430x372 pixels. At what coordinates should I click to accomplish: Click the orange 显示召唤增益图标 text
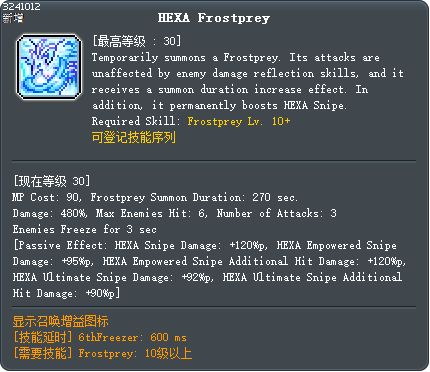point(60,322)
